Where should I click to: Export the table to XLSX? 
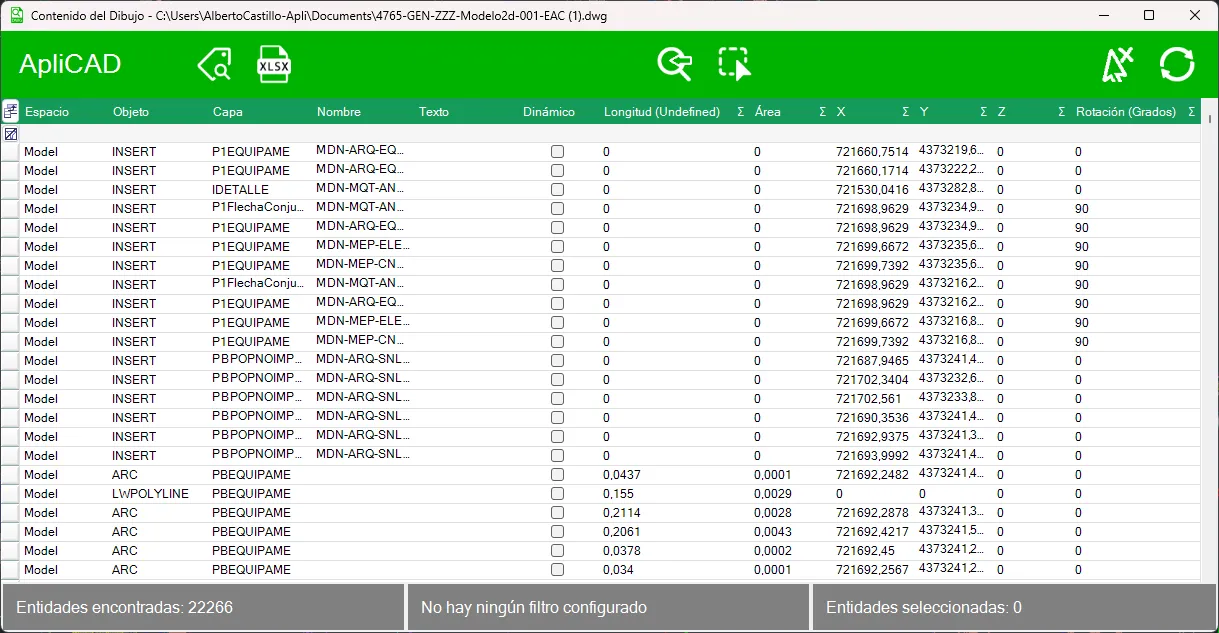point(274,64)
